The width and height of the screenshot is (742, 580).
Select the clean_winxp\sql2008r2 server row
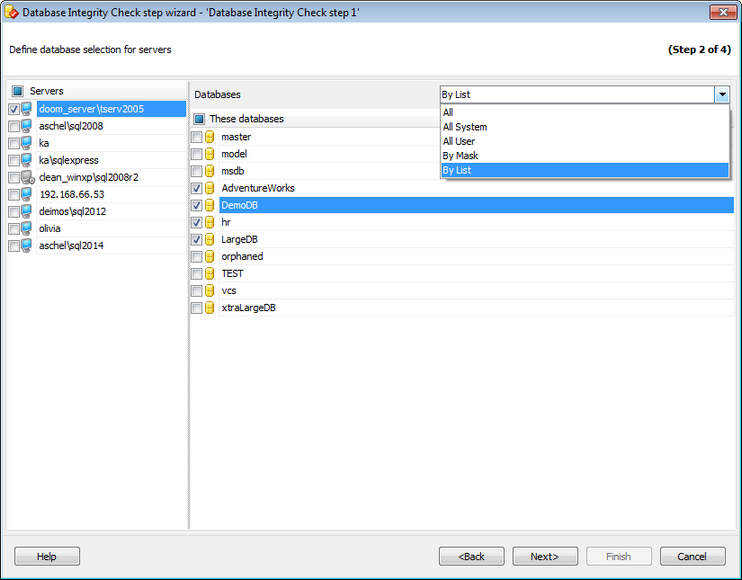[111, 177]
